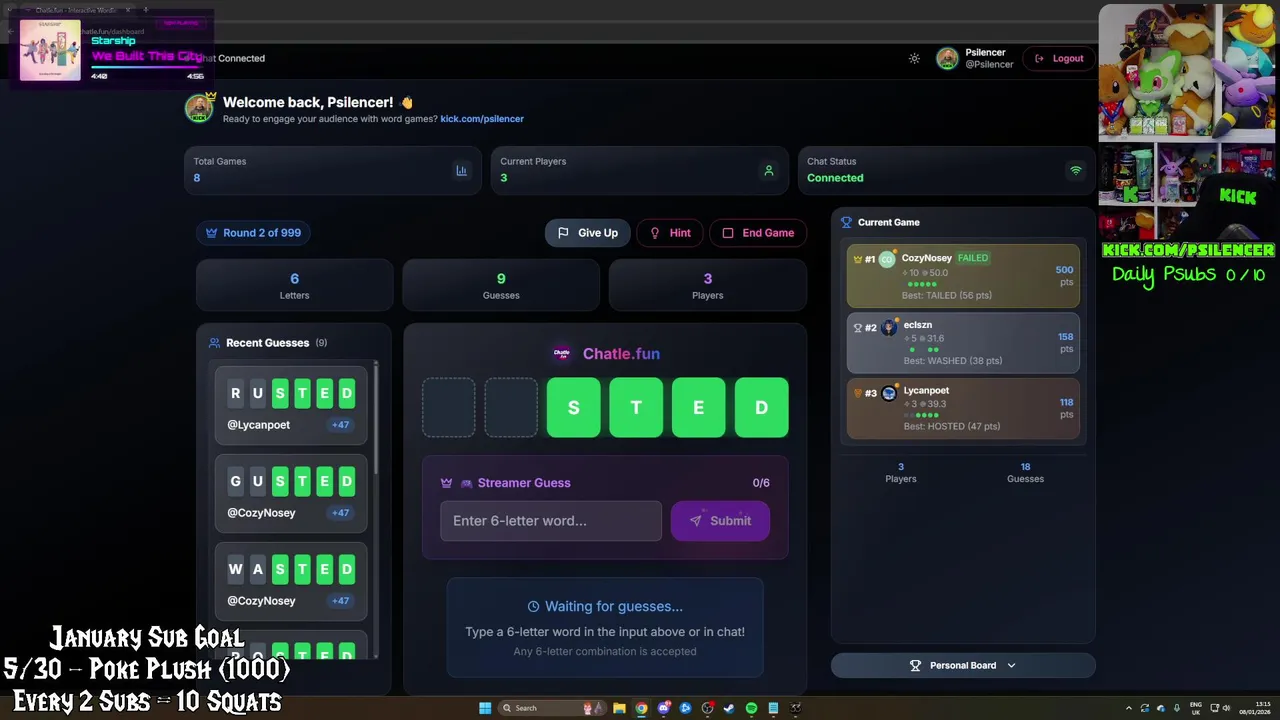Click the Chatle.fun logo icon
The height and width of the screenshot is (720, 1280).
(562, 353)
